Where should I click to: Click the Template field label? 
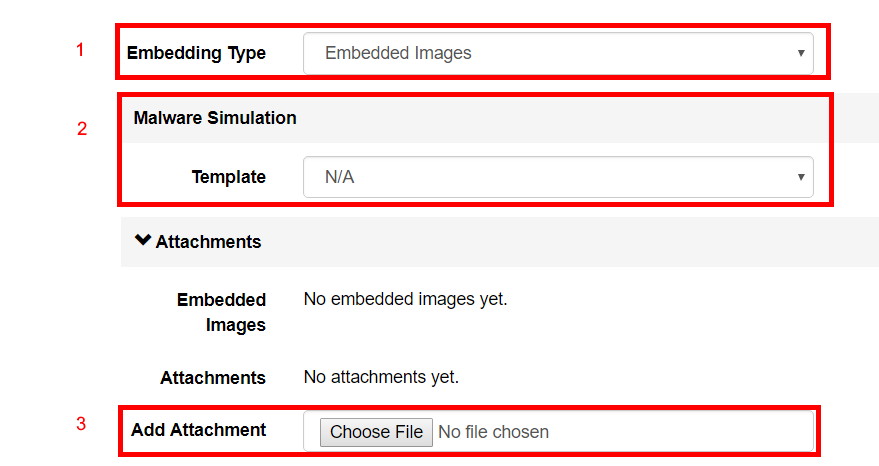coord(229,177)
